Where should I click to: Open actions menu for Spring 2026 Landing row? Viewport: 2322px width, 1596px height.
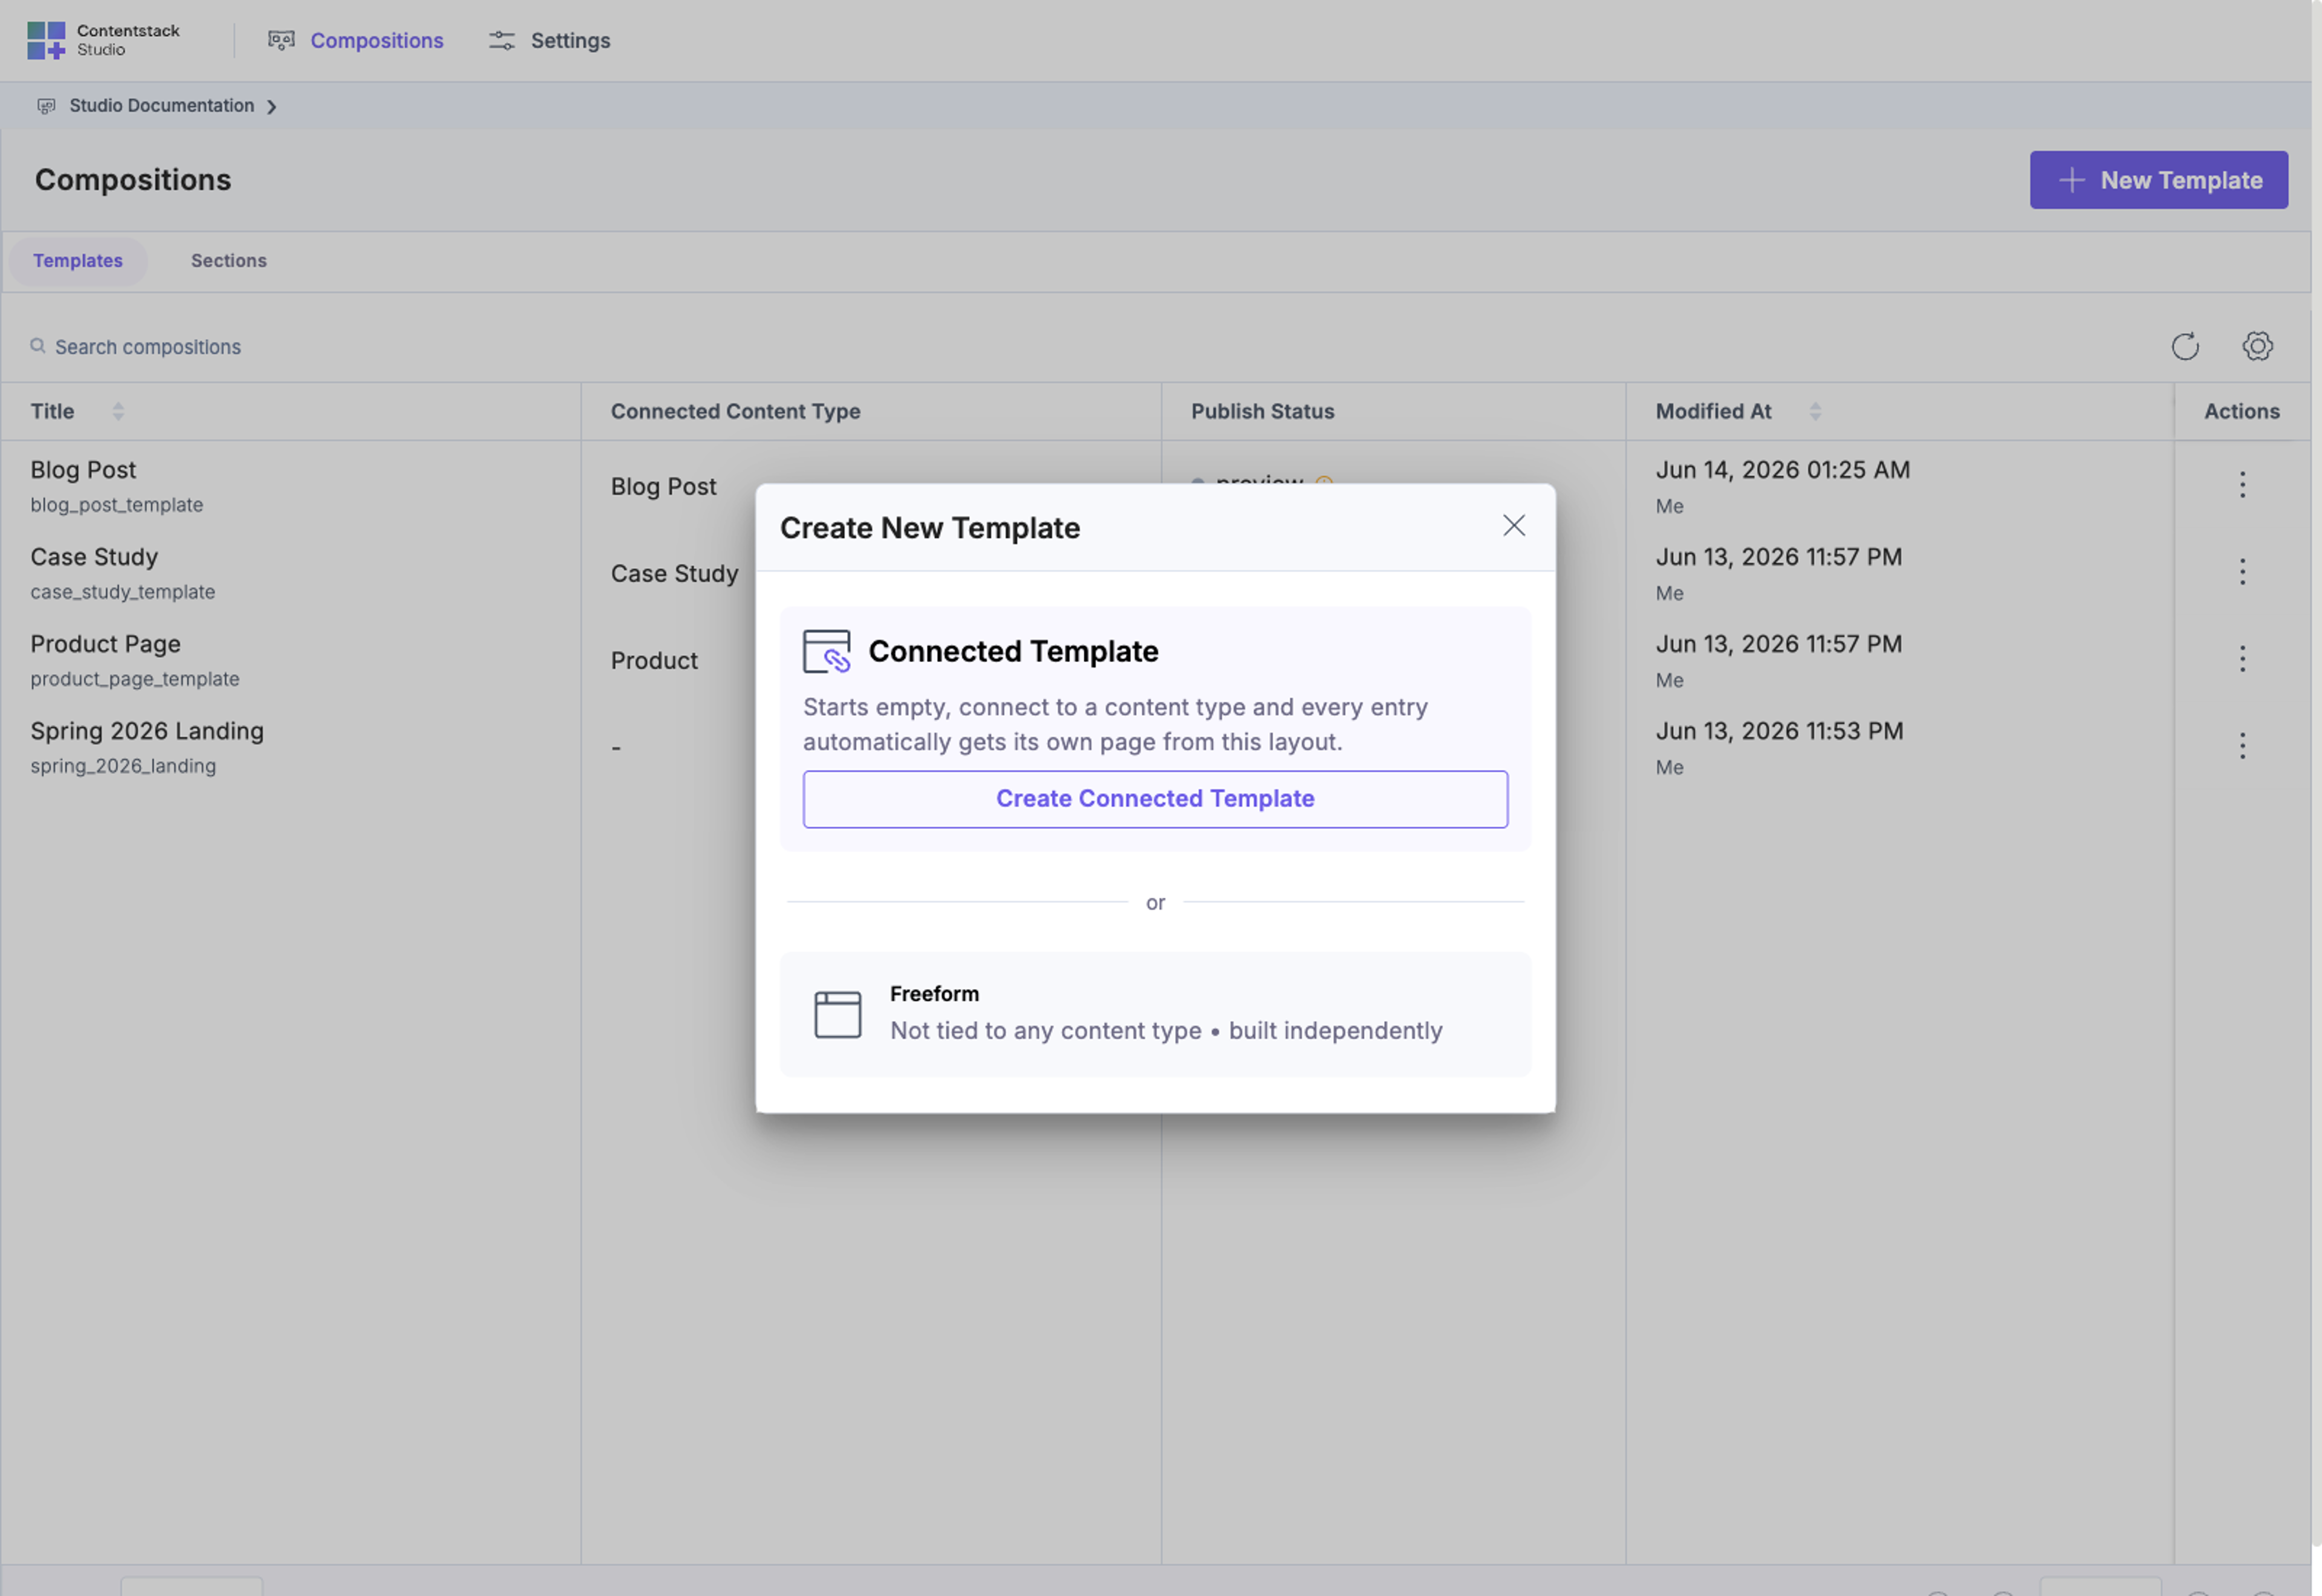click(x=2242, y=746)
